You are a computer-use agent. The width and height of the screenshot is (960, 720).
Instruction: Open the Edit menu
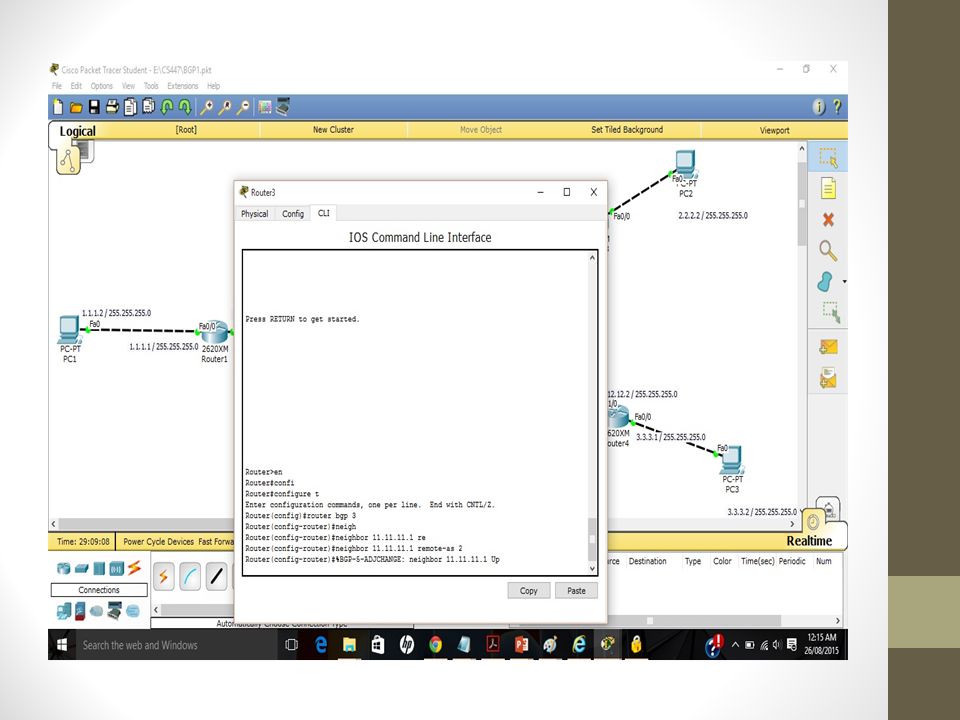76,86
